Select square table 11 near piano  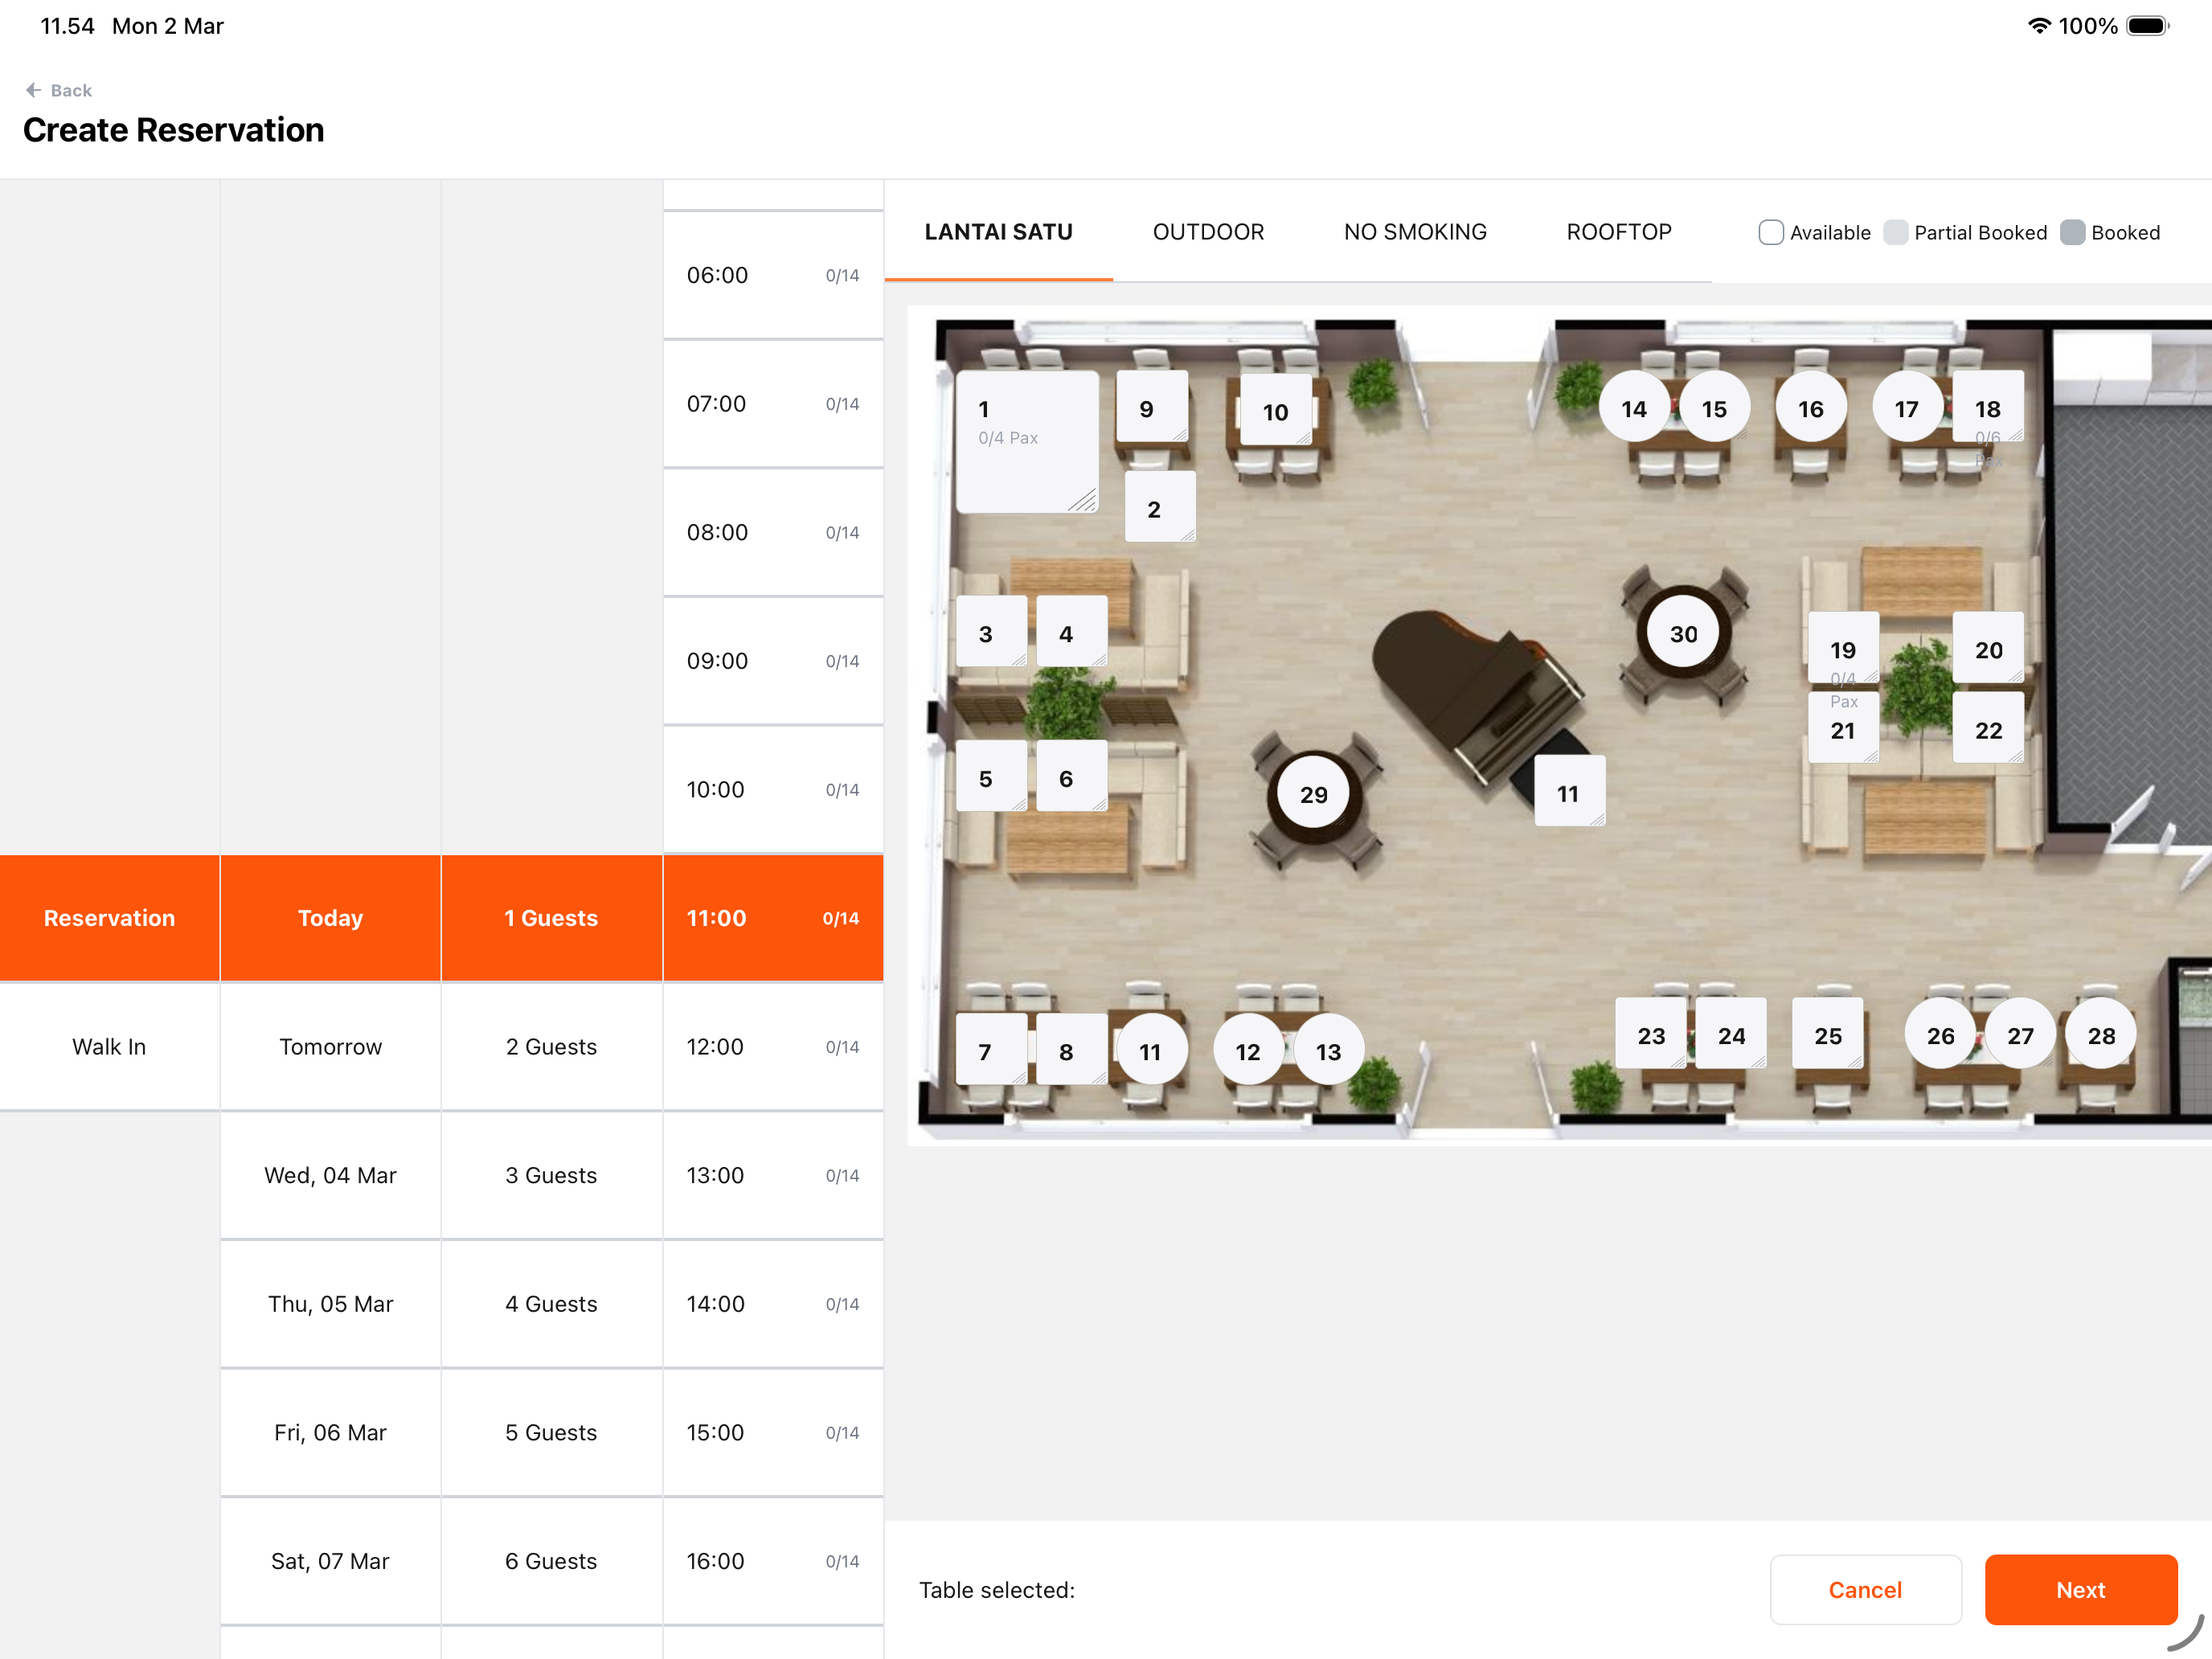click(1570, 791)
